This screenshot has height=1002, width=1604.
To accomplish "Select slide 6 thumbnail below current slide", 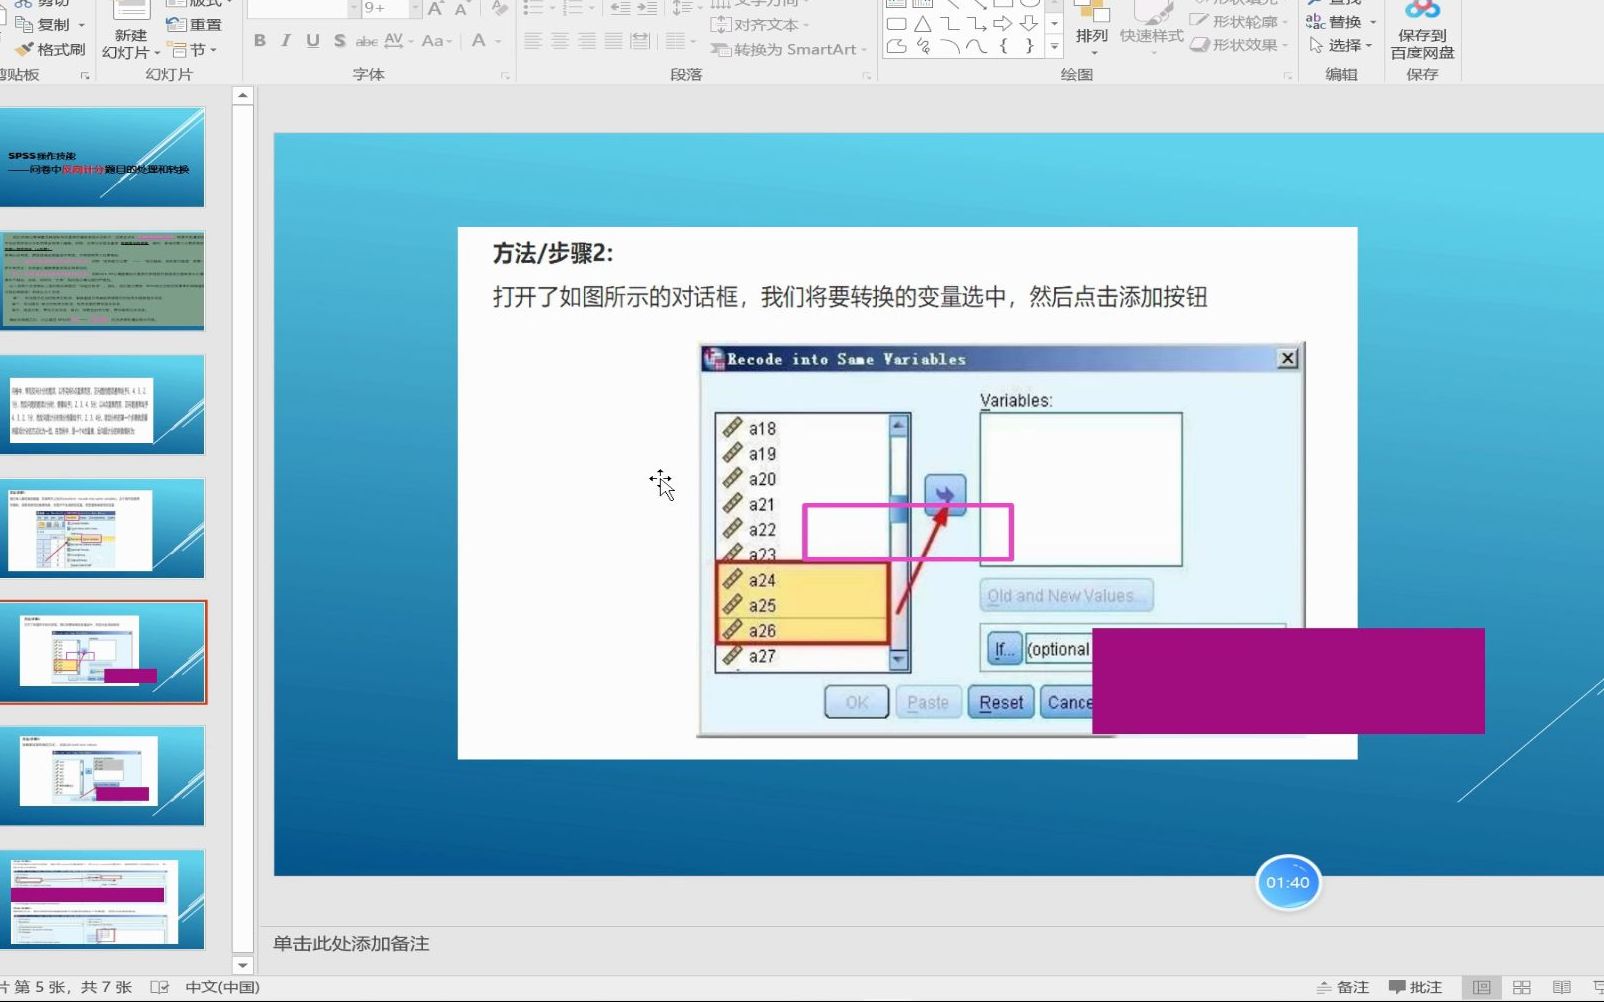I will click(x=102, y=776).
